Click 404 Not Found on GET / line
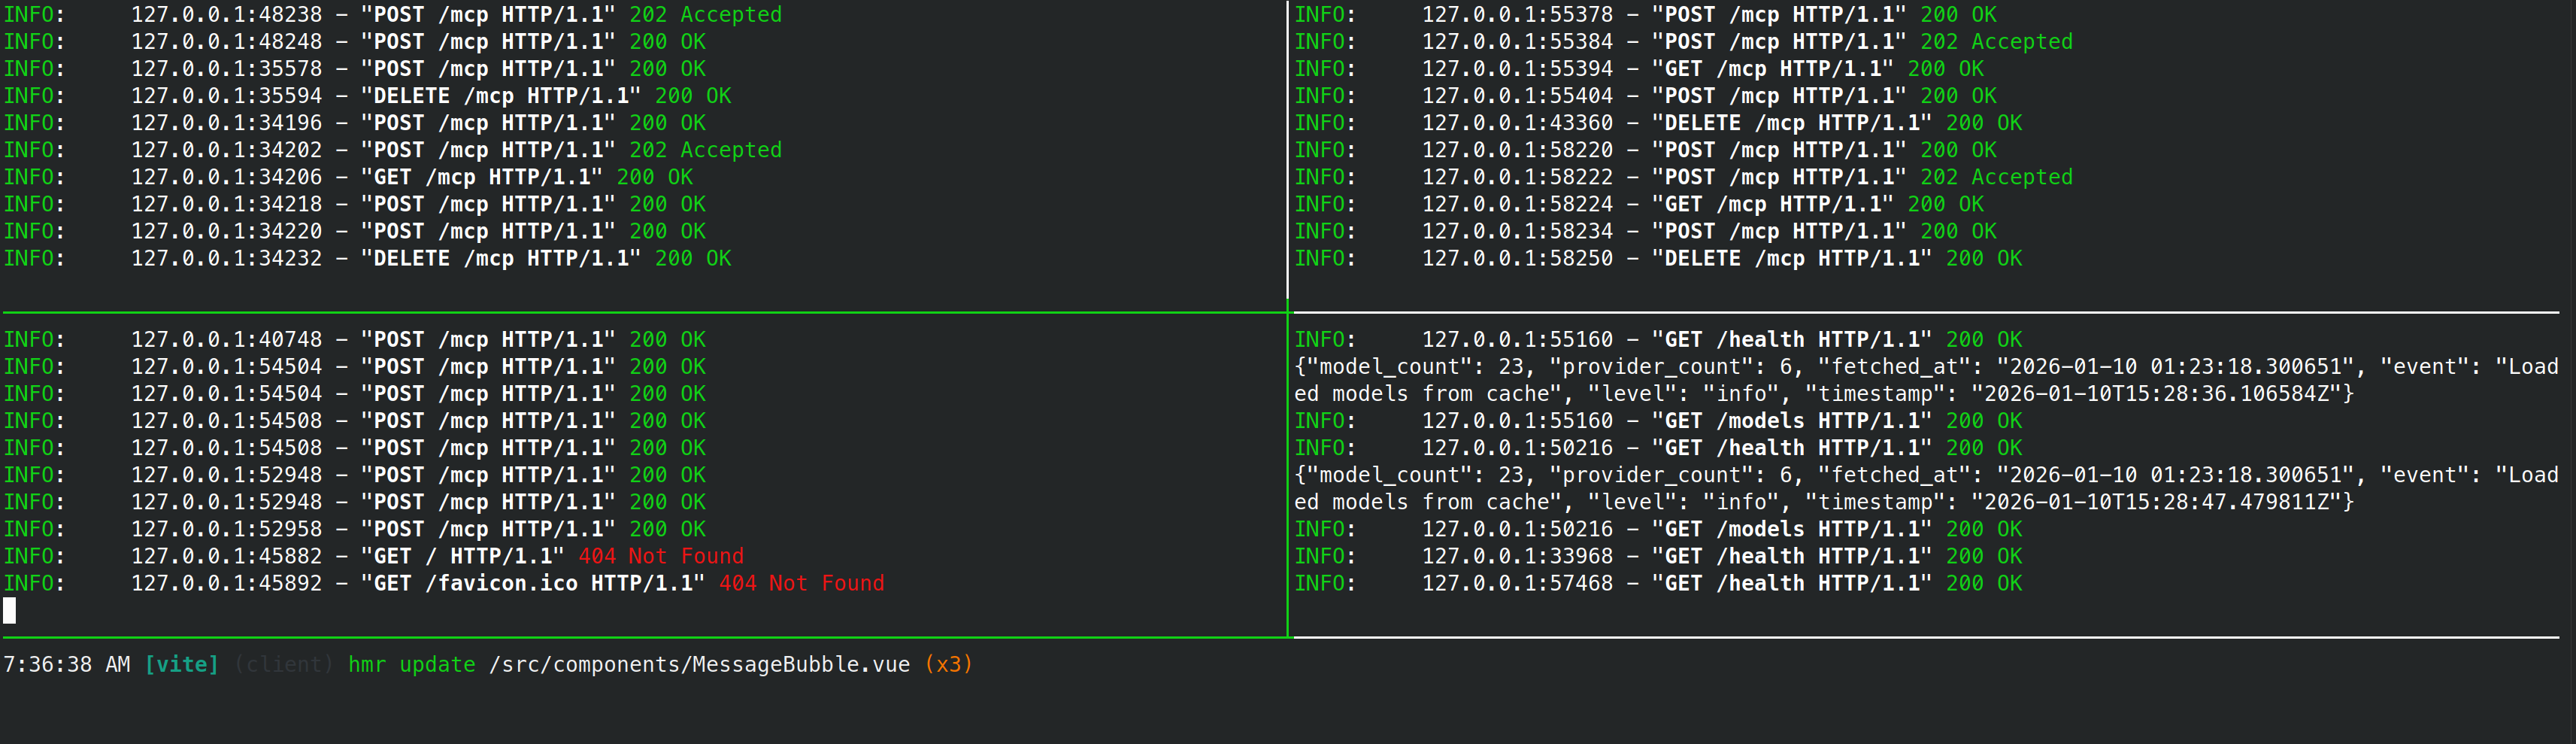2576x744 pixels. click(660, 556)
